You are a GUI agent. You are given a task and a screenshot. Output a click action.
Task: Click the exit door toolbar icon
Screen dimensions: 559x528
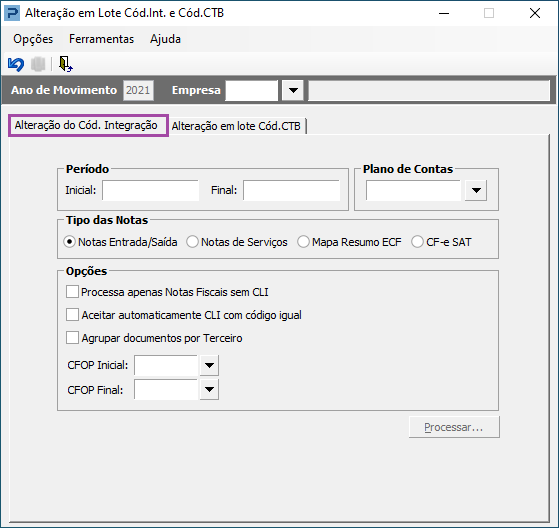(x=66, y=64)
